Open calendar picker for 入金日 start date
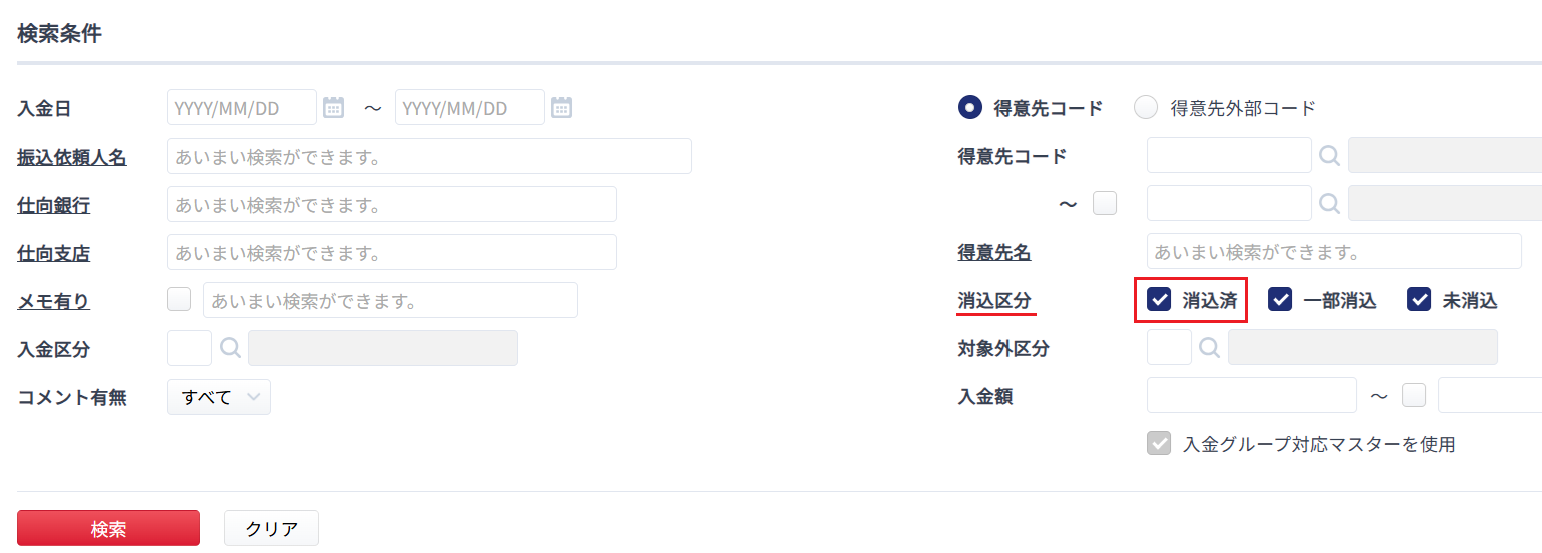The height and width of the screenshot is (553, 1542). coord(333,107)
